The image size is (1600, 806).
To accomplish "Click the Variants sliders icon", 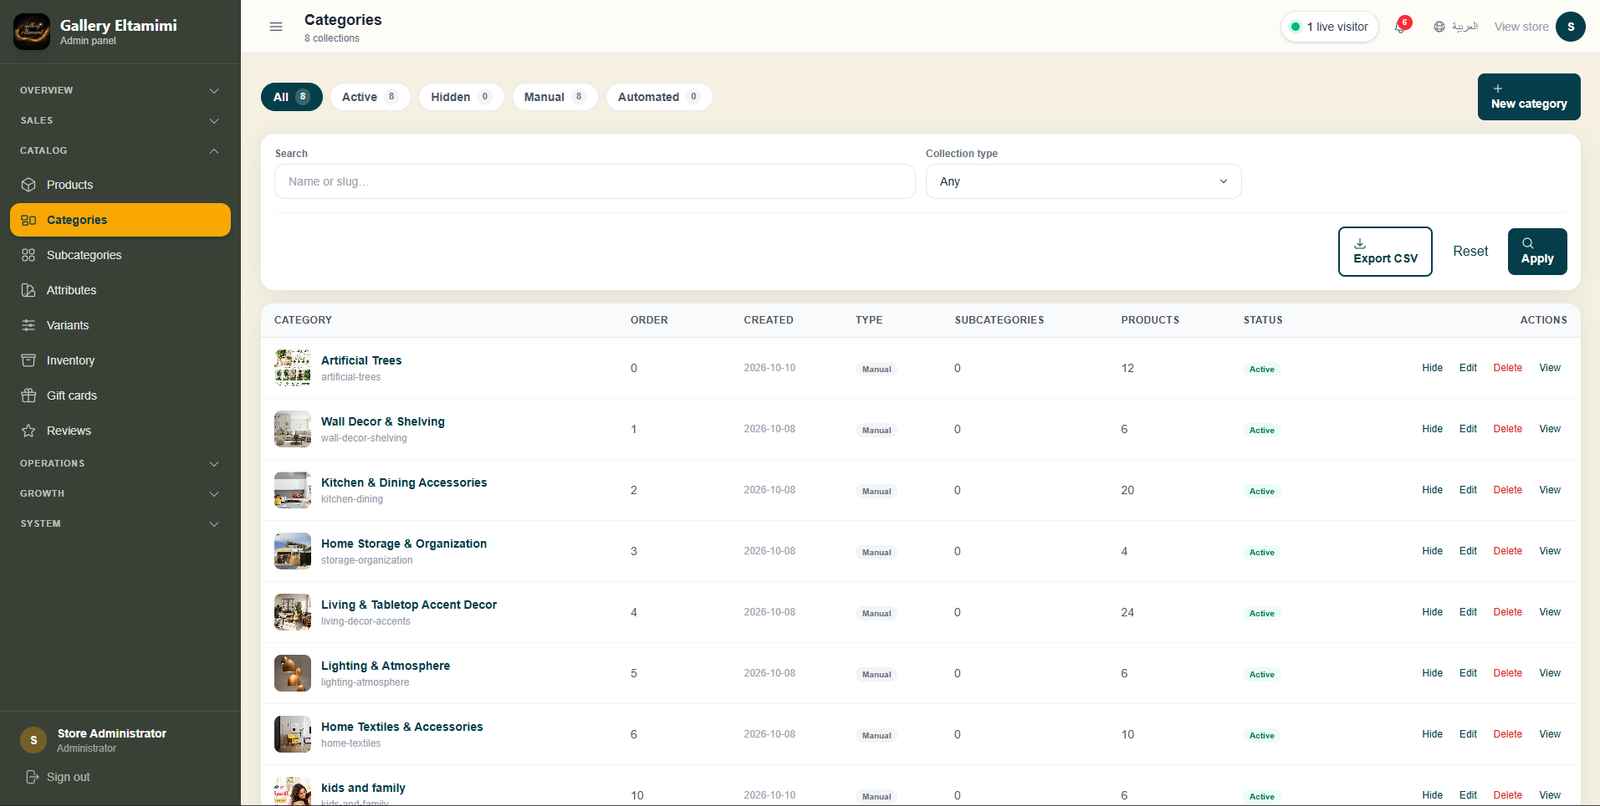I will click(28, 325).
